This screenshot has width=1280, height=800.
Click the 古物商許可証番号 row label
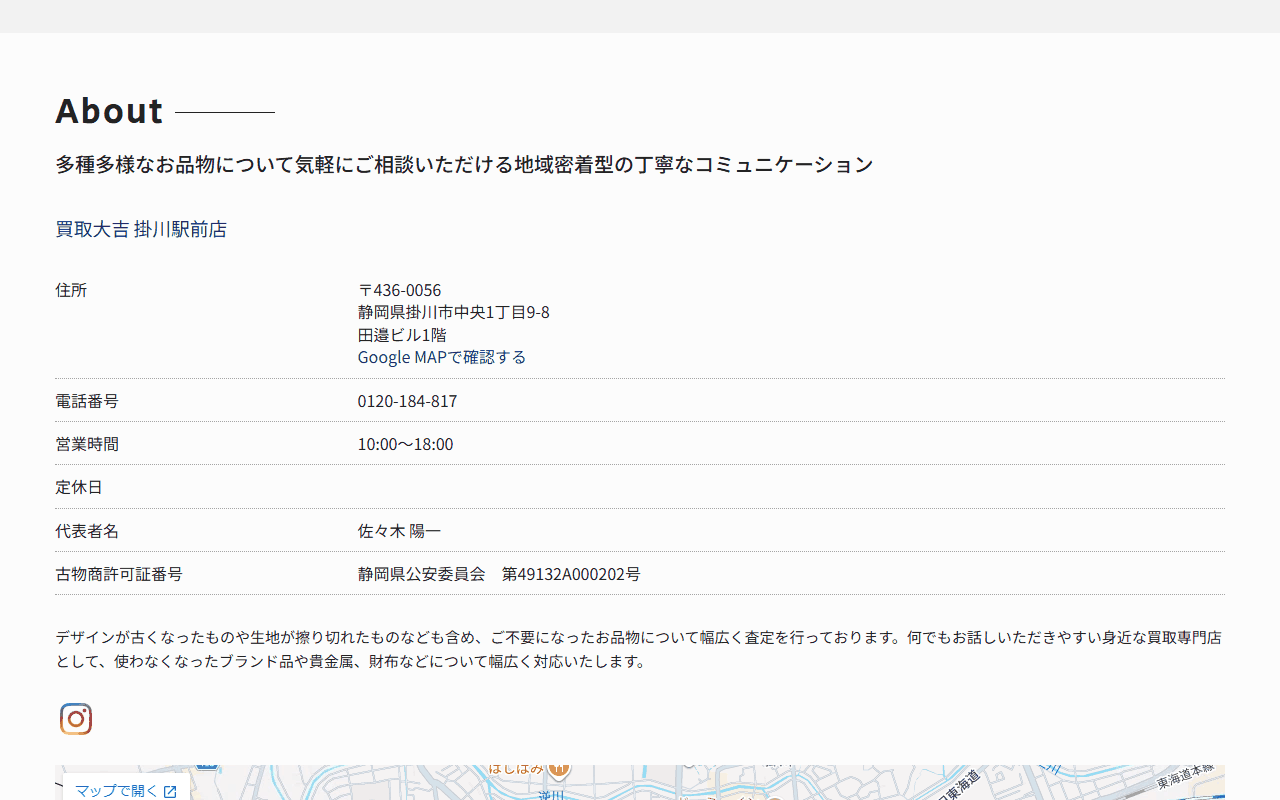(x=119, y=574)
